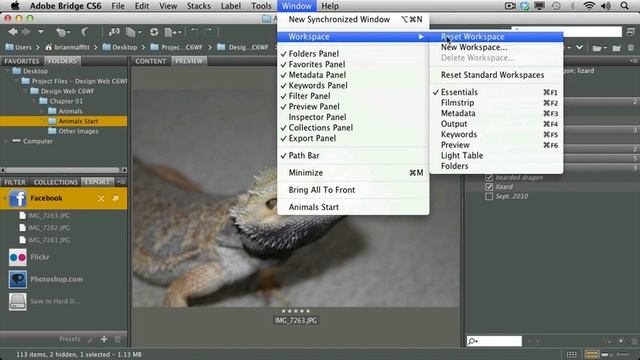Choose Reset Standard Workspaces
The image size is (640, 360).
tap(496, 75)
